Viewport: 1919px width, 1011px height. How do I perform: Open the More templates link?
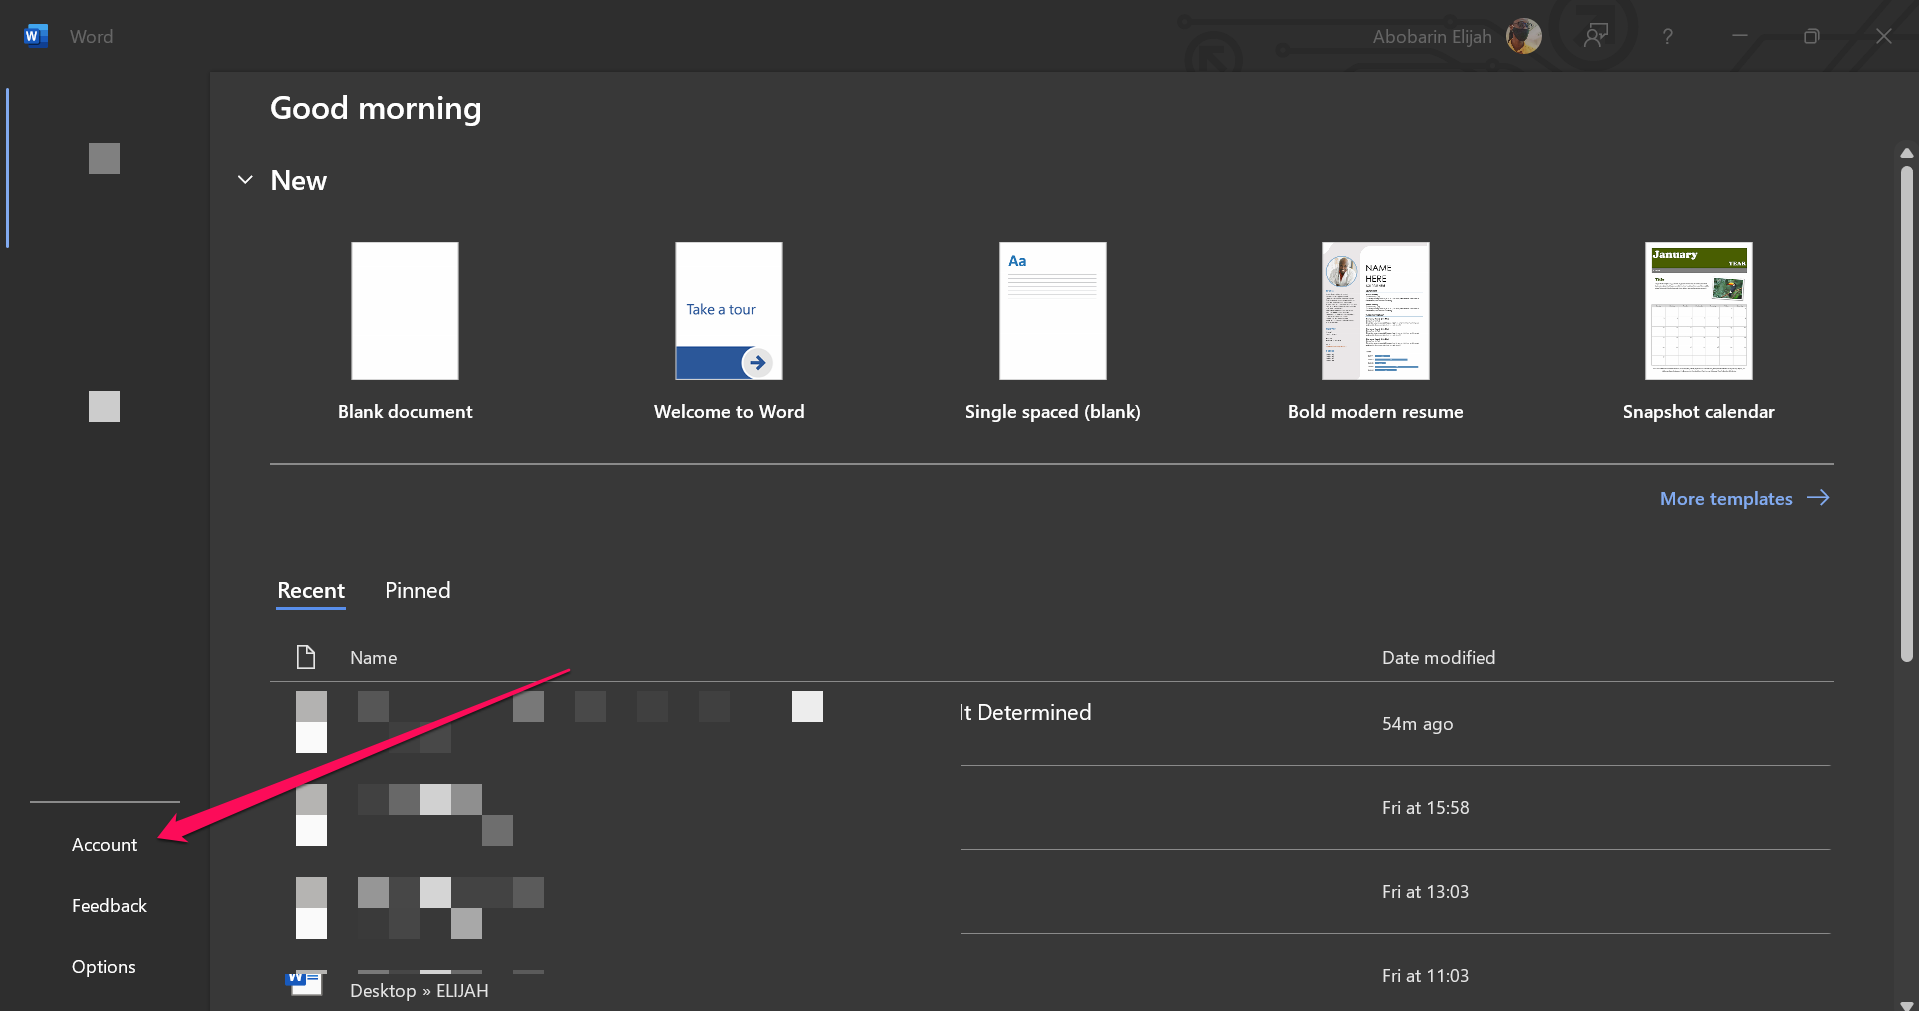point(1725,498)
